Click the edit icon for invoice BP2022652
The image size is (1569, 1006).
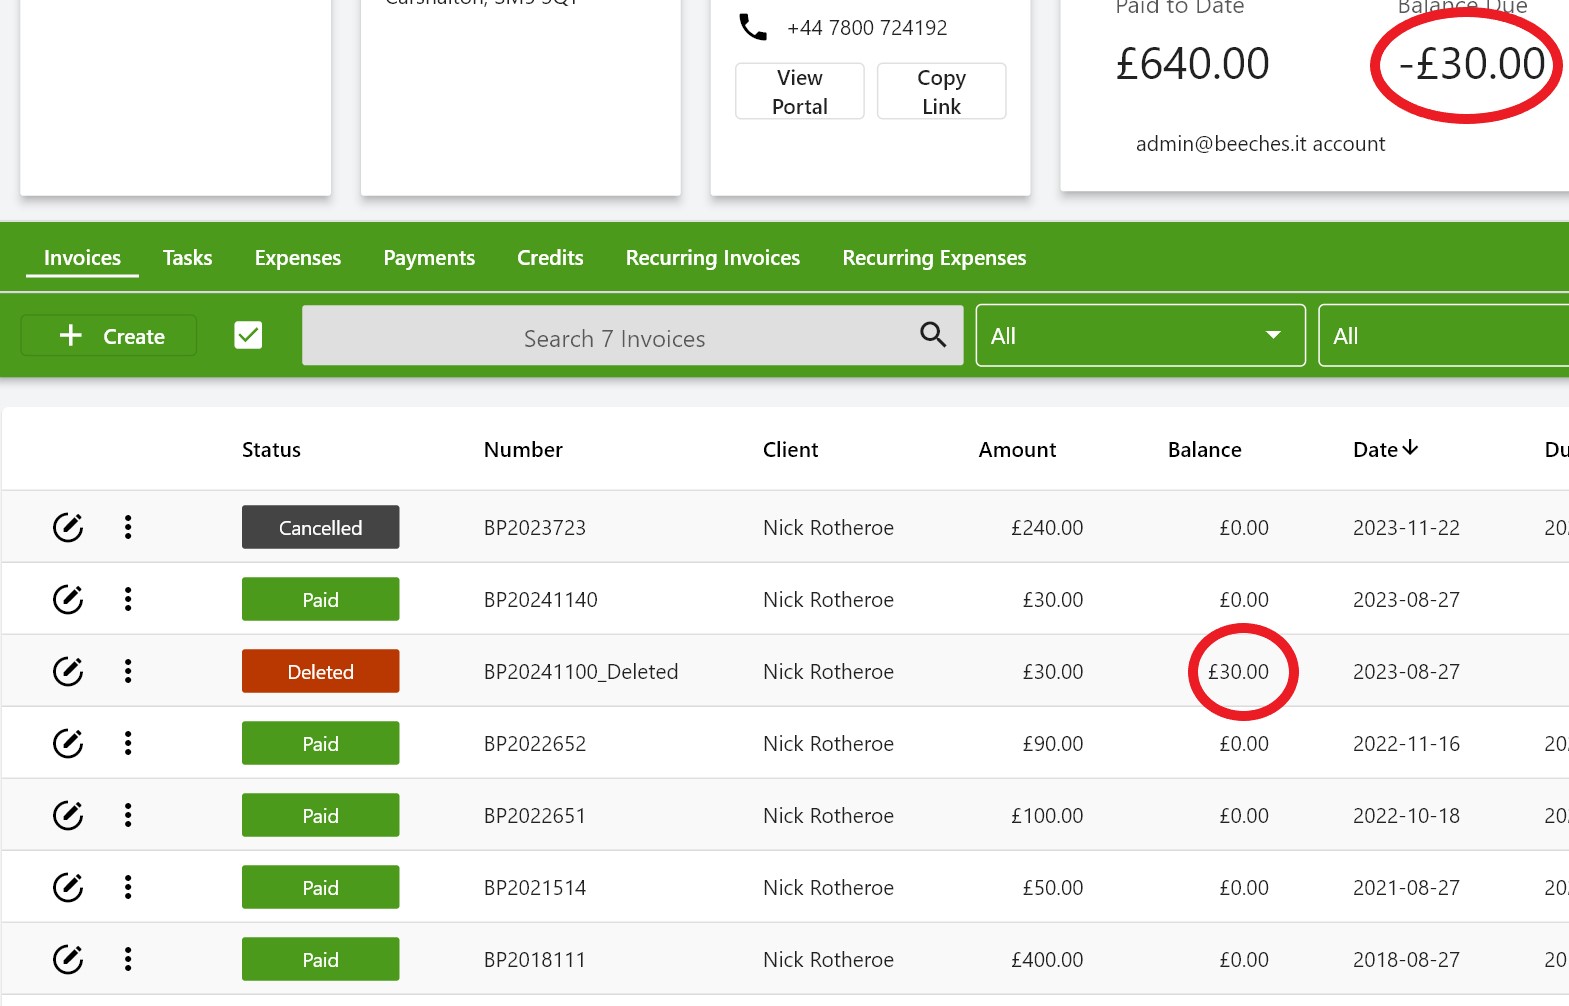tap(68, 743)
